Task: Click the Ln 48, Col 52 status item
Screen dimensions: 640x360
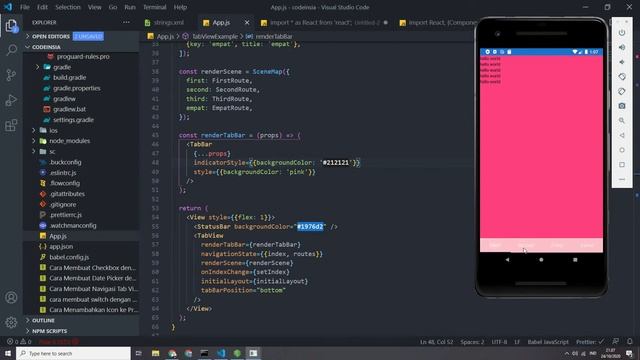Action: (437, 342)
